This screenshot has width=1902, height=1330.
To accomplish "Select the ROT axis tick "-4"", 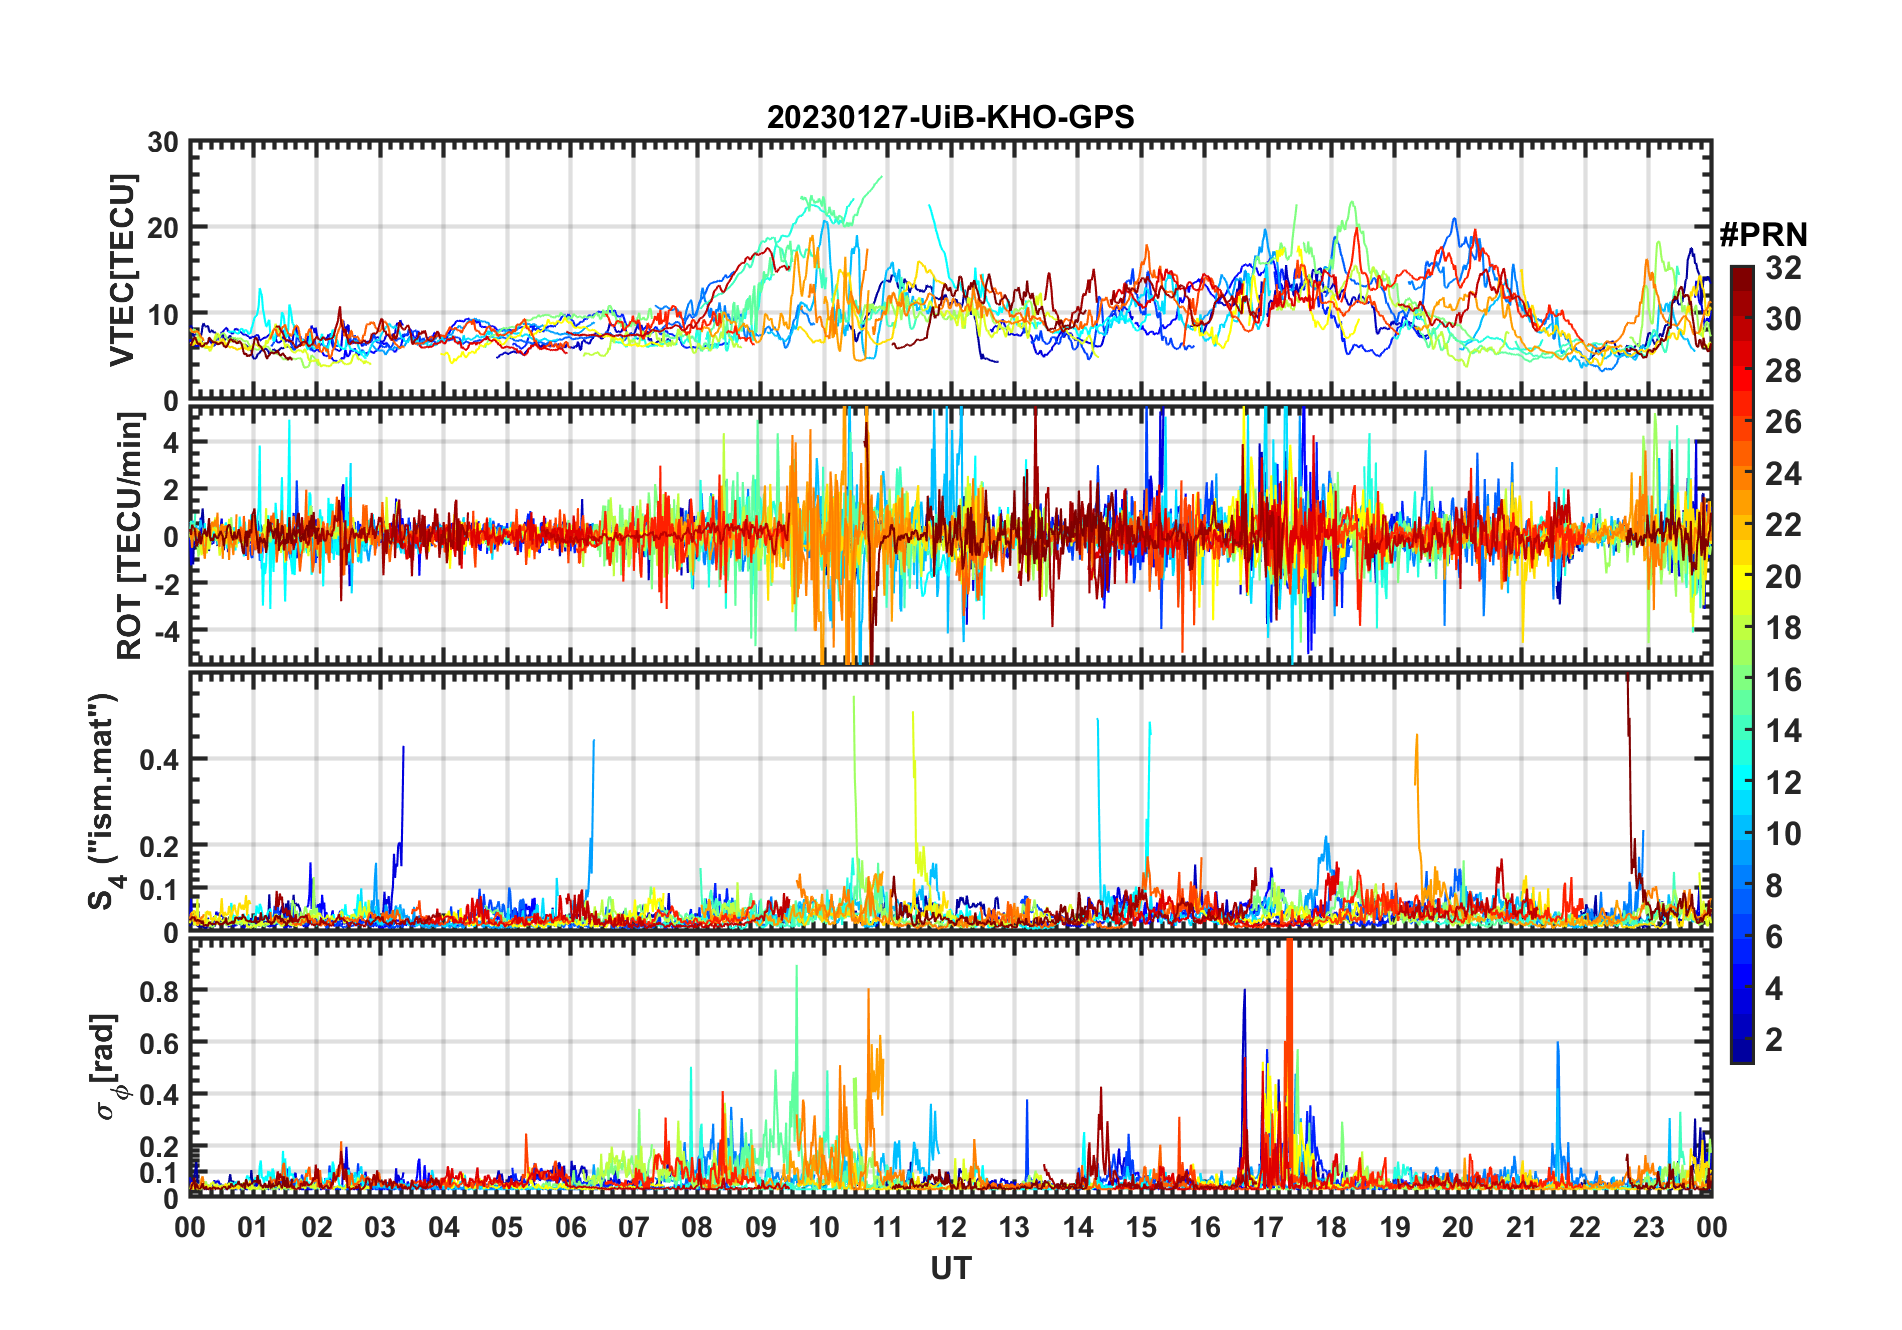I will click(x=166, y=631).
